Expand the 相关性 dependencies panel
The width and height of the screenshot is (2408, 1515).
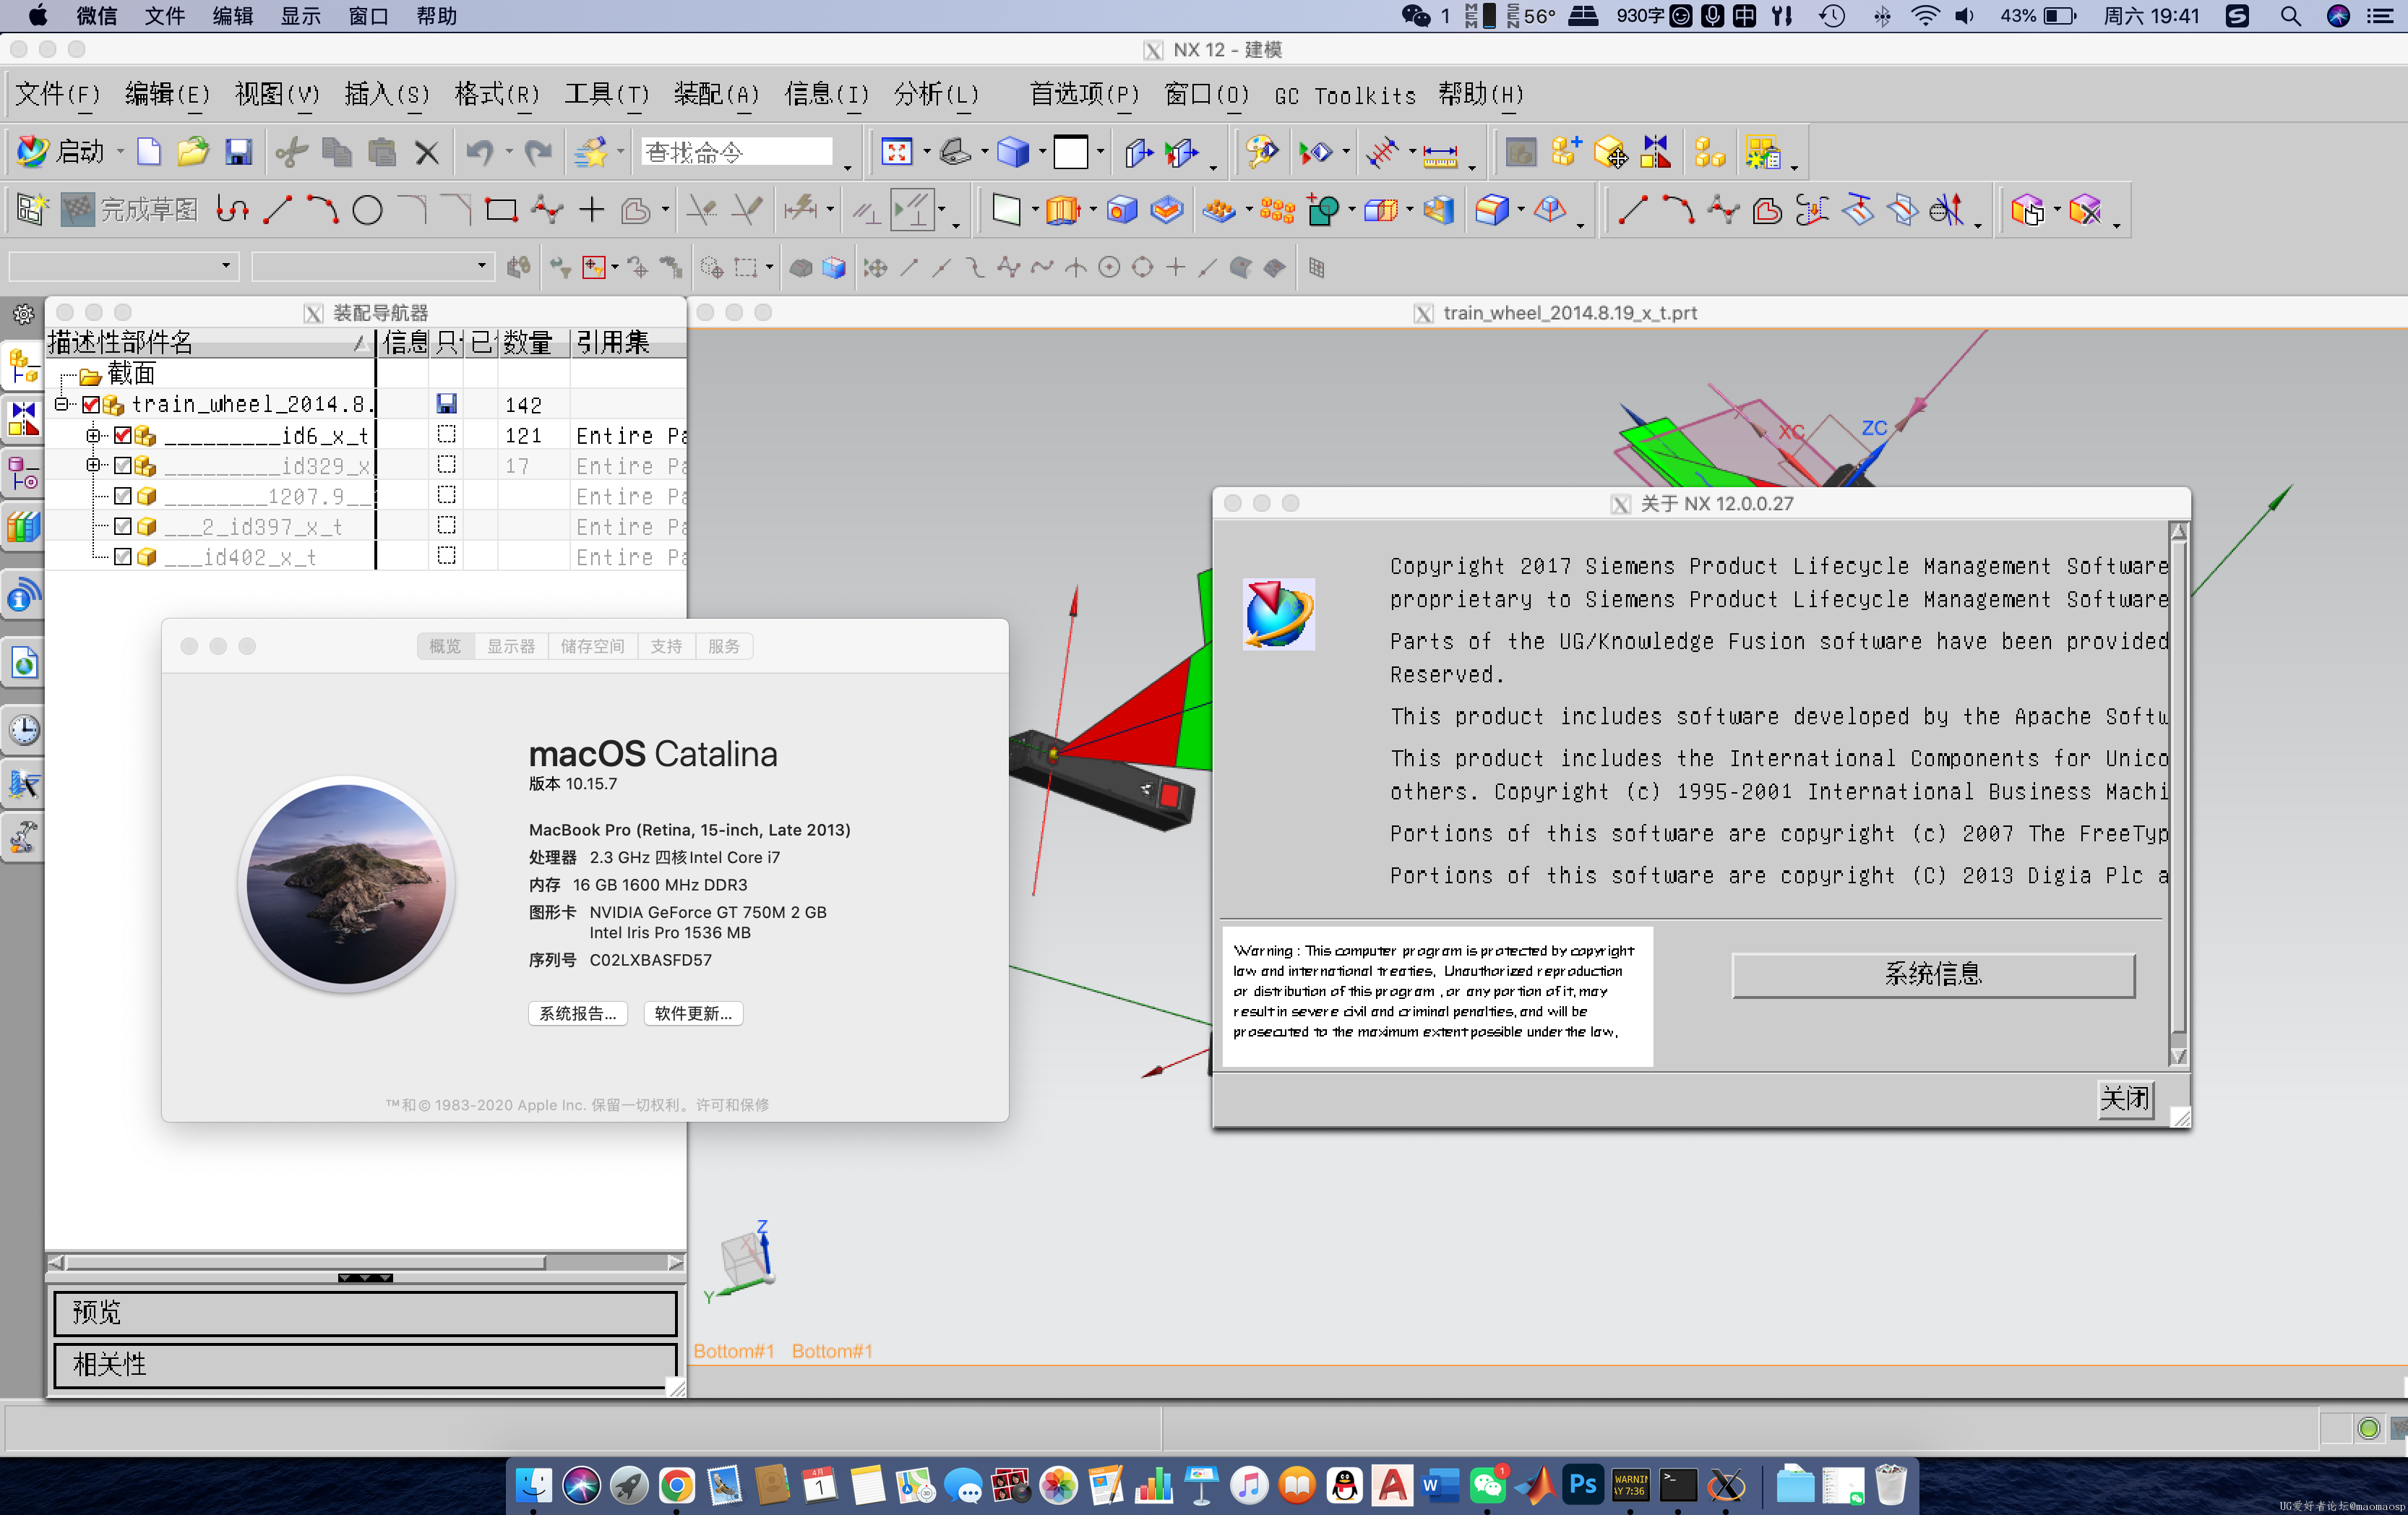click(x=365, y=1365)
